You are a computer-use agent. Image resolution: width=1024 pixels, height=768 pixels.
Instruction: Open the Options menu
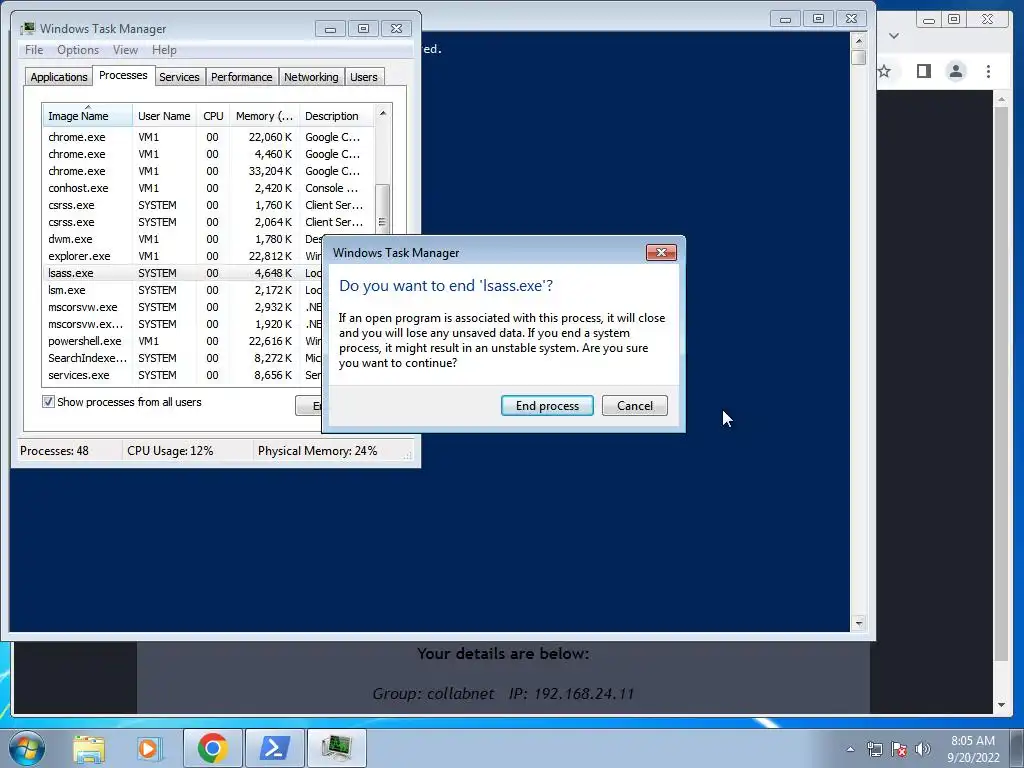click(78, 50)
